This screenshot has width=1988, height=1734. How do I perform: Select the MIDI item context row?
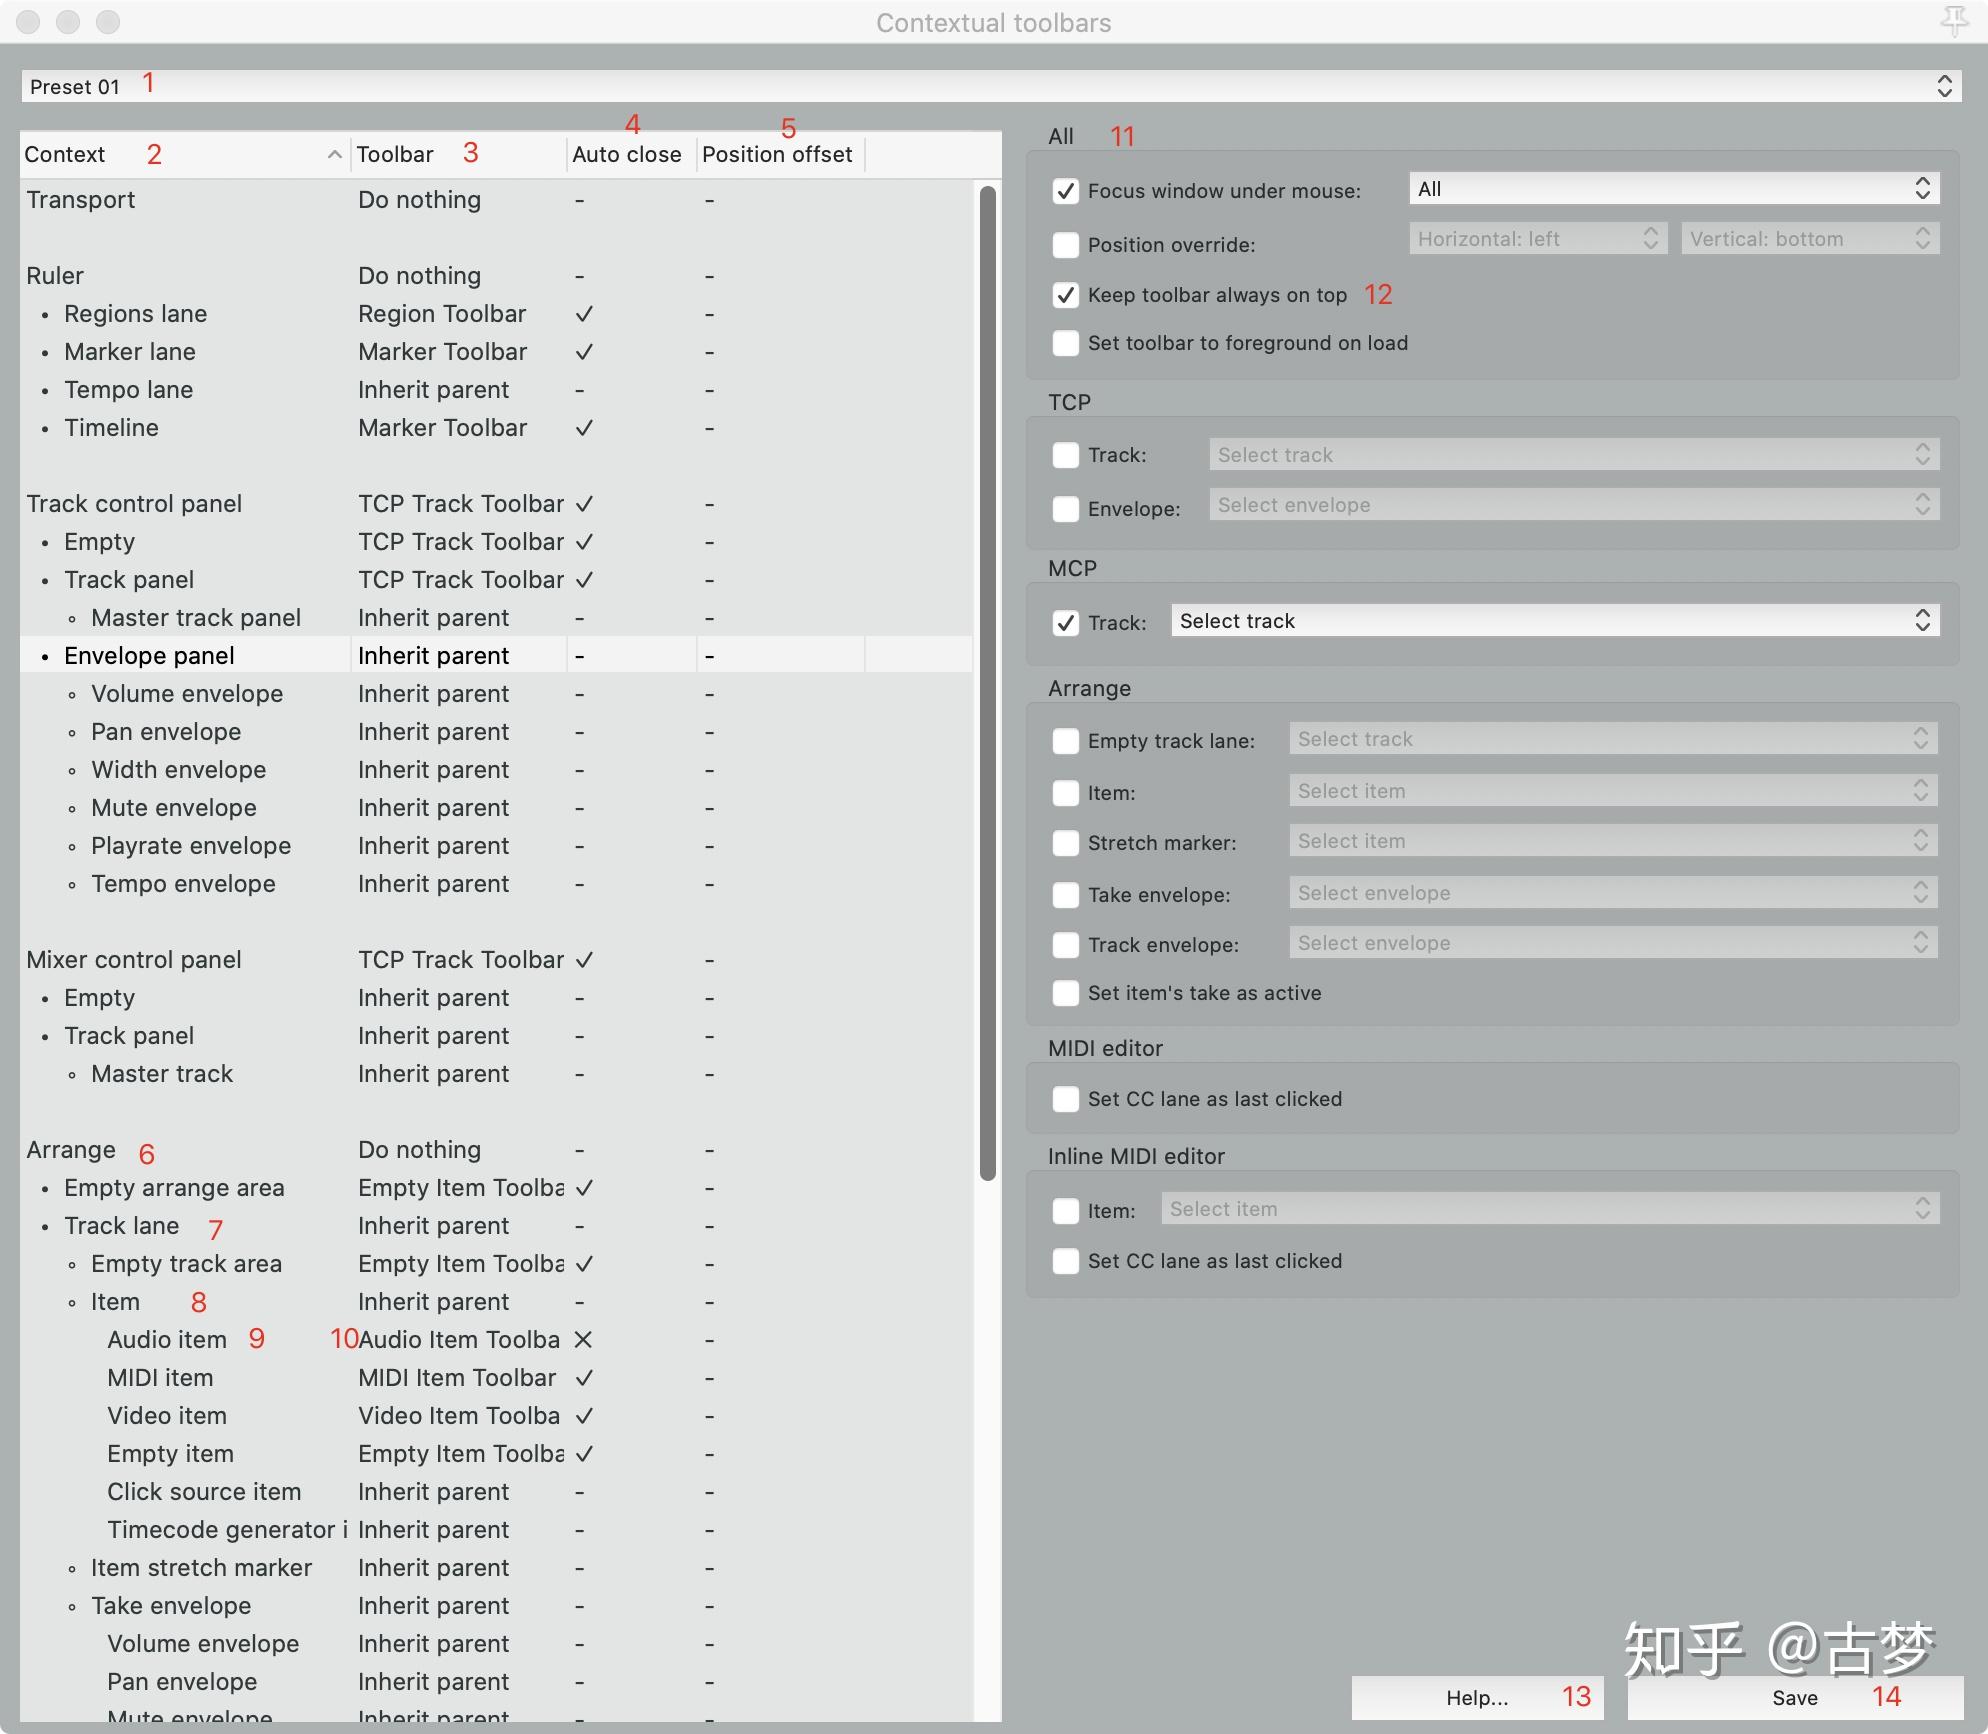(x=160, y=1377)
